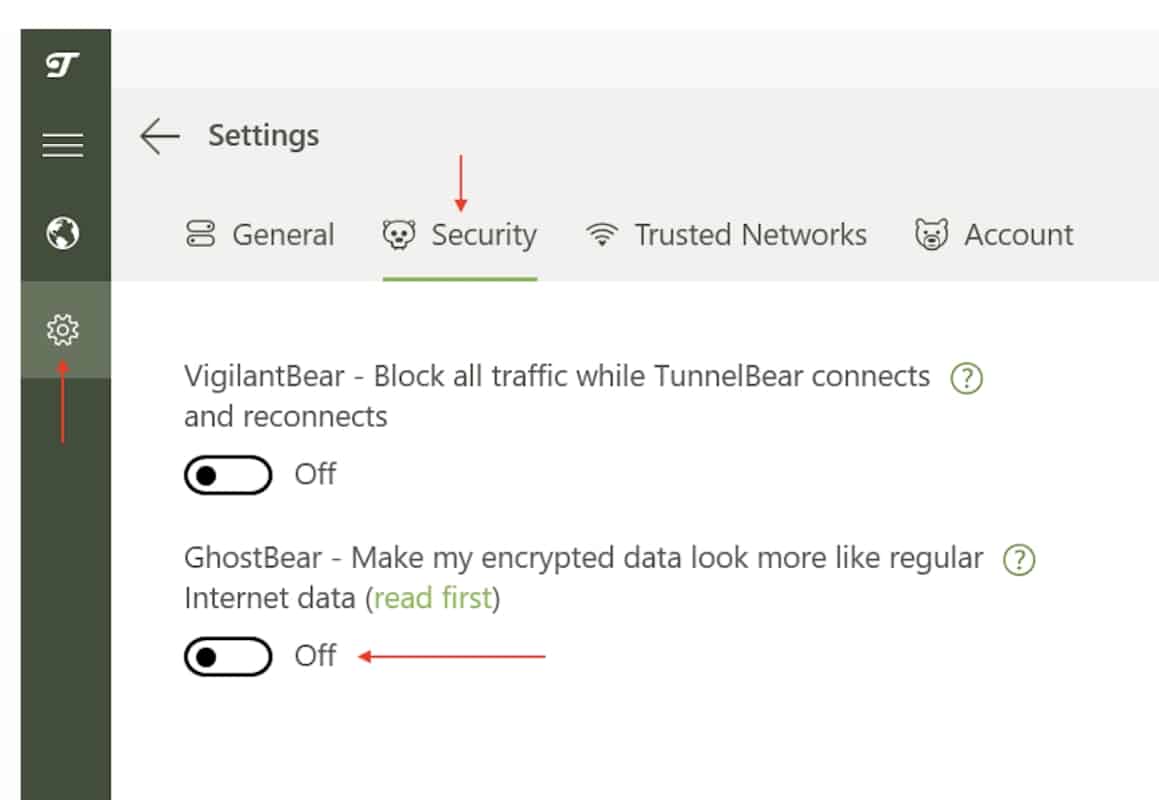This screenshot has height=800, width=1159.
Task: Click the bear face icon beside Security
Action: coord(399,235)
